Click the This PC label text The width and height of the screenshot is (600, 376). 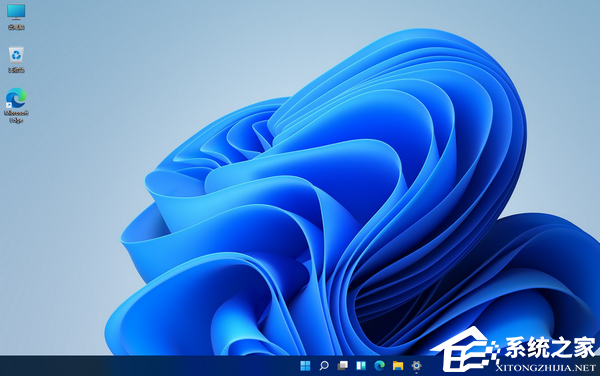click(16, 27)
